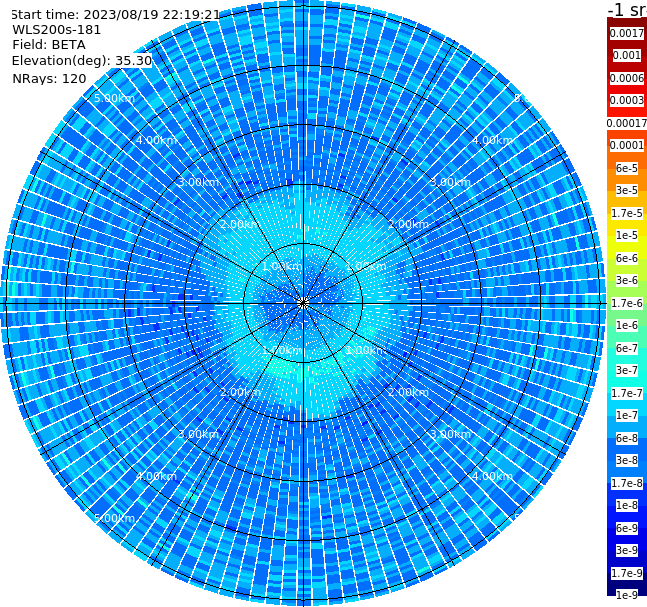Click the lower-left 2.00km range label
Viewport: 647px width, 607px height.
coord(241,392)
